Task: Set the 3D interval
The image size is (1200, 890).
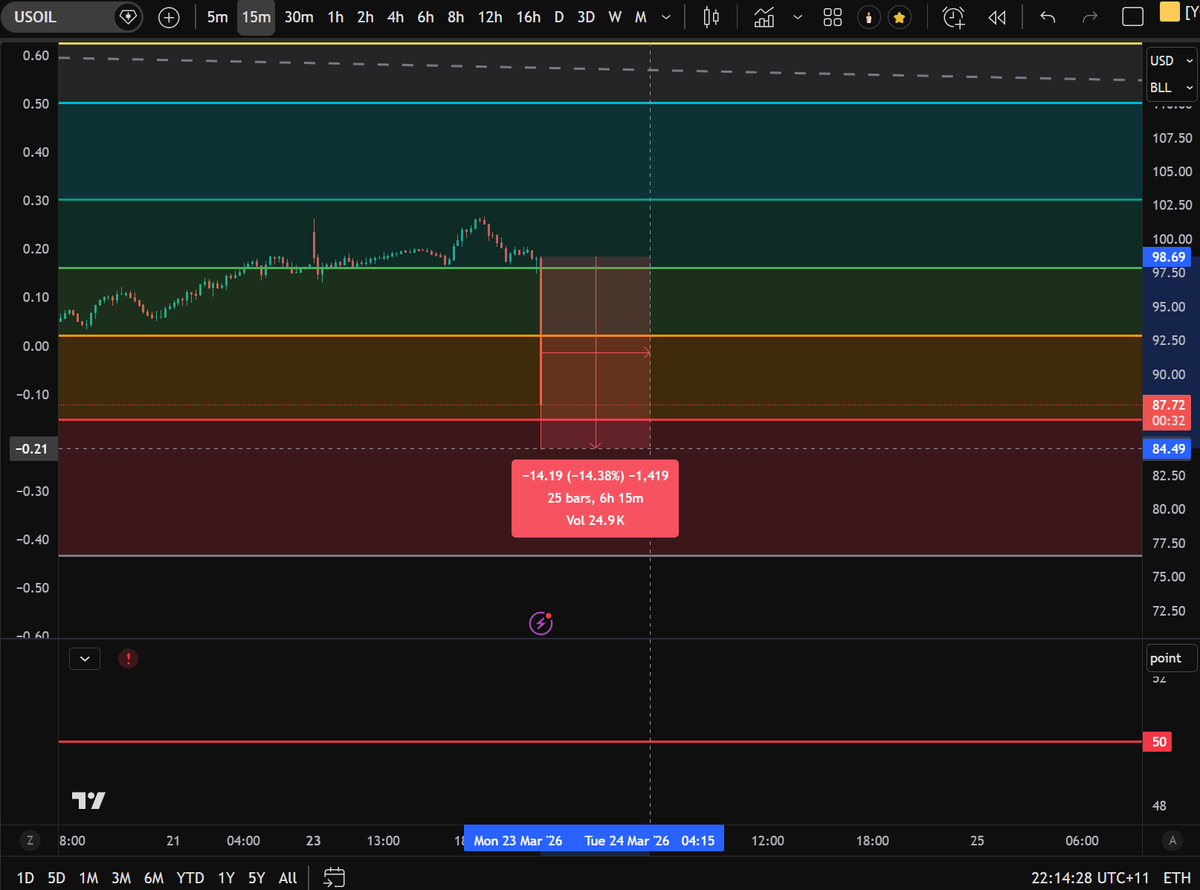Action: pyautogui.click(x=586, y=17)
